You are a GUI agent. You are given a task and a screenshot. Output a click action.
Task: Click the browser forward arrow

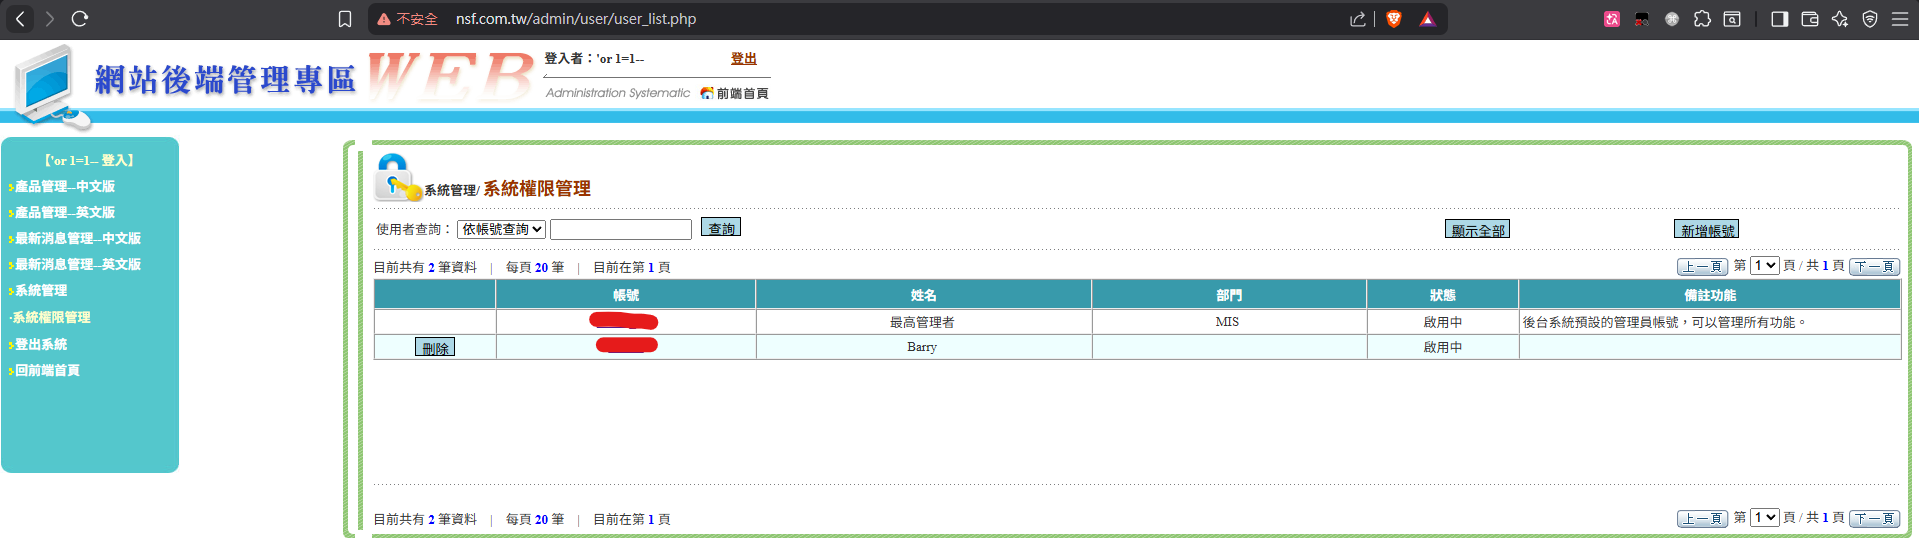tap(50, 19)
